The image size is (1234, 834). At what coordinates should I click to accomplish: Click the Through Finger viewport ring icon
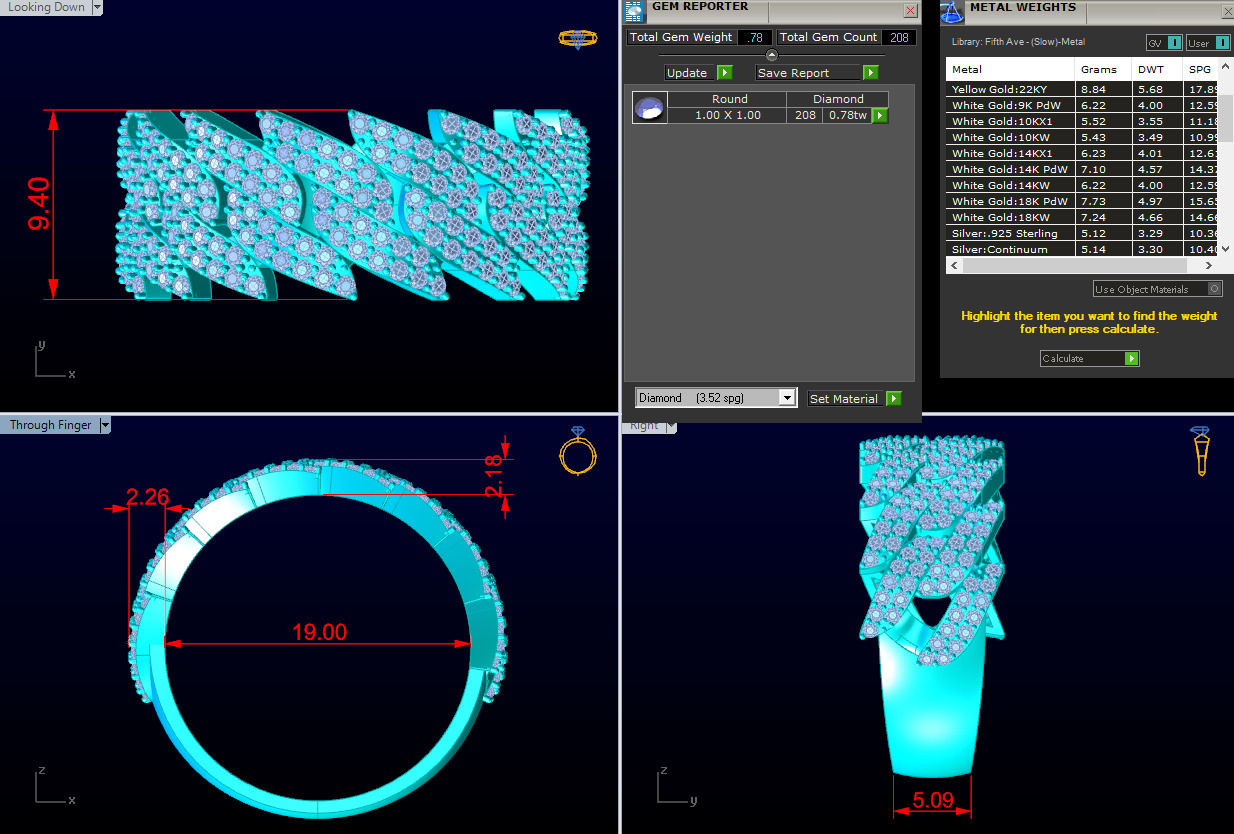tap(577, 451)
